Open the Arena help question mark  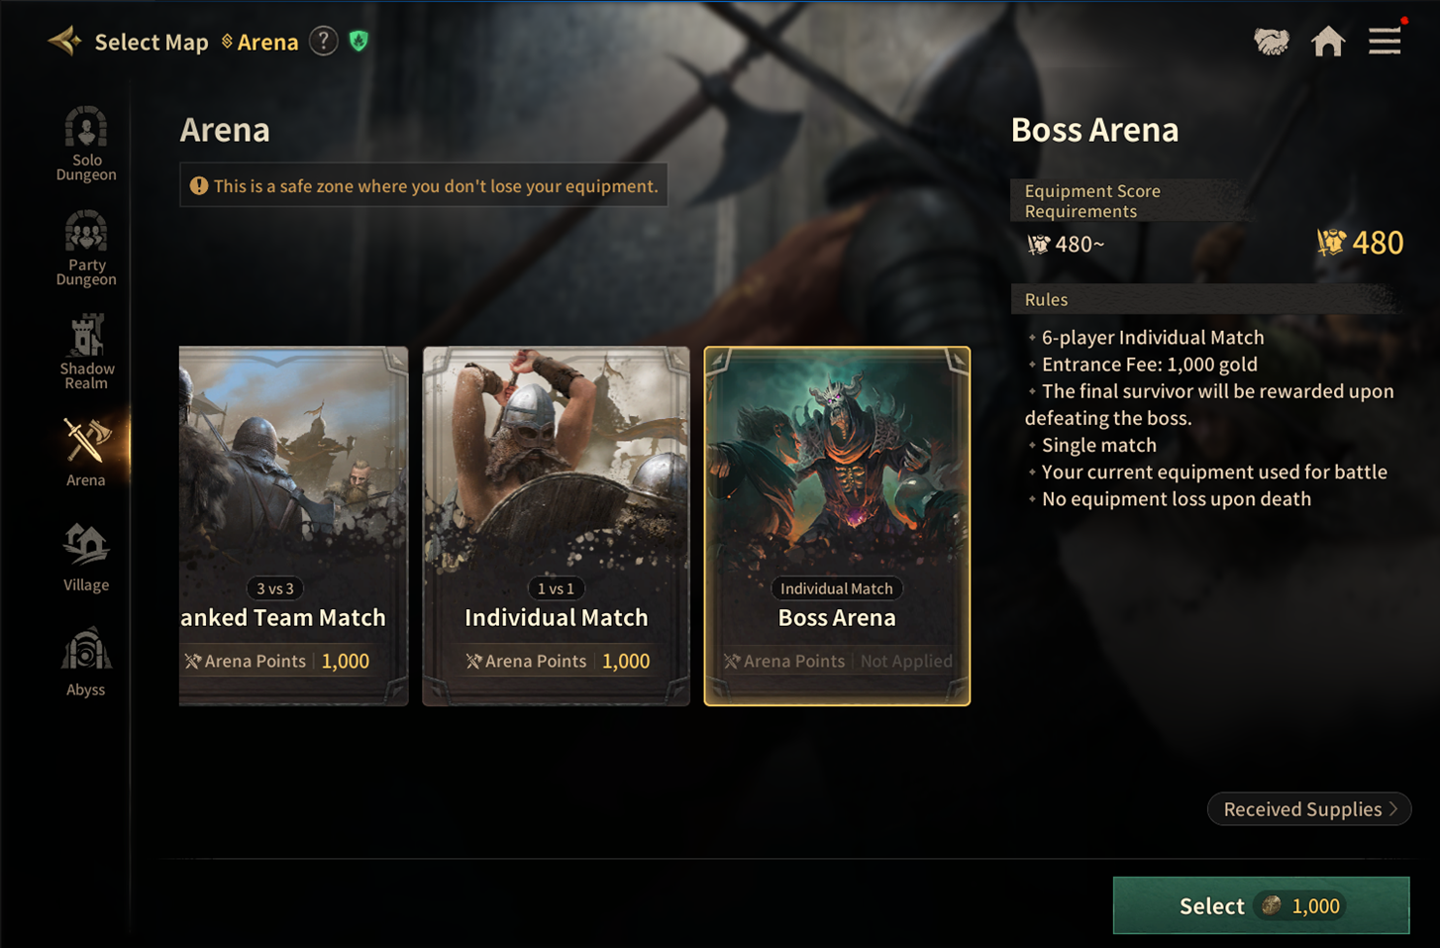coord(323,41)
